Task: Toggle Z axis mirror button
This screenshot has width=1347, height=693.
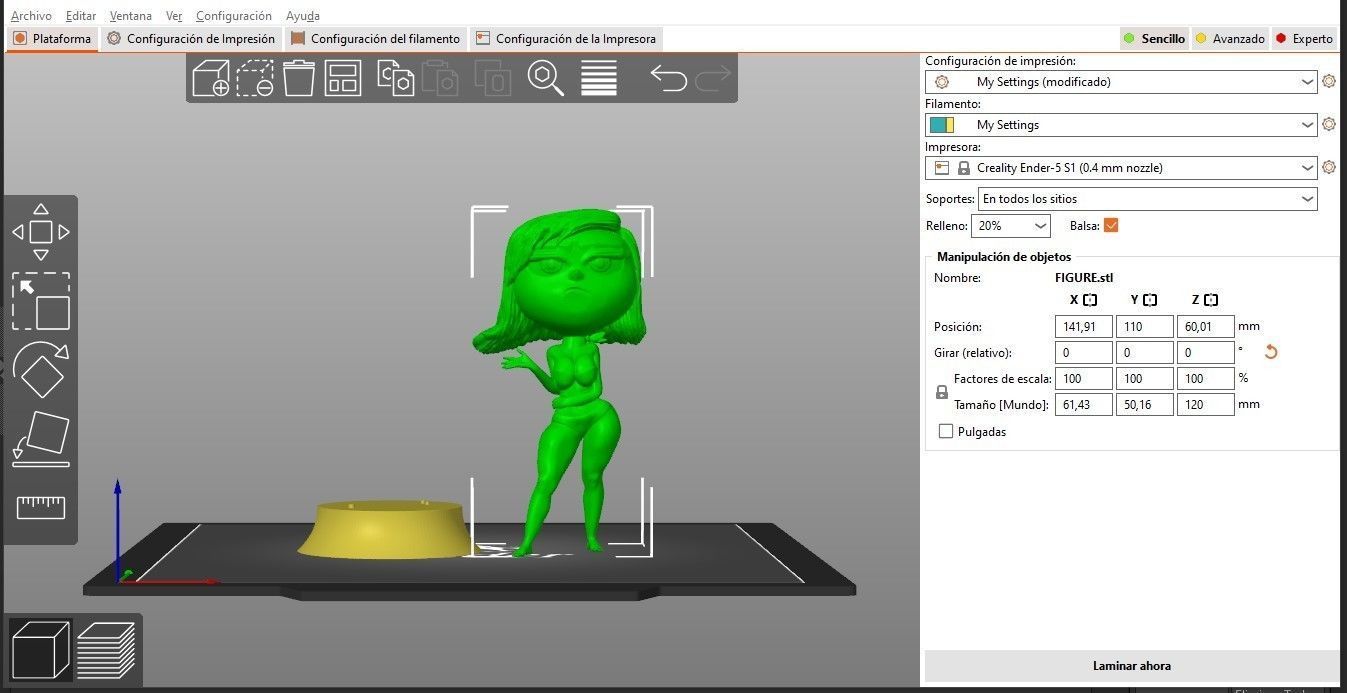Action: [1211, 300]
